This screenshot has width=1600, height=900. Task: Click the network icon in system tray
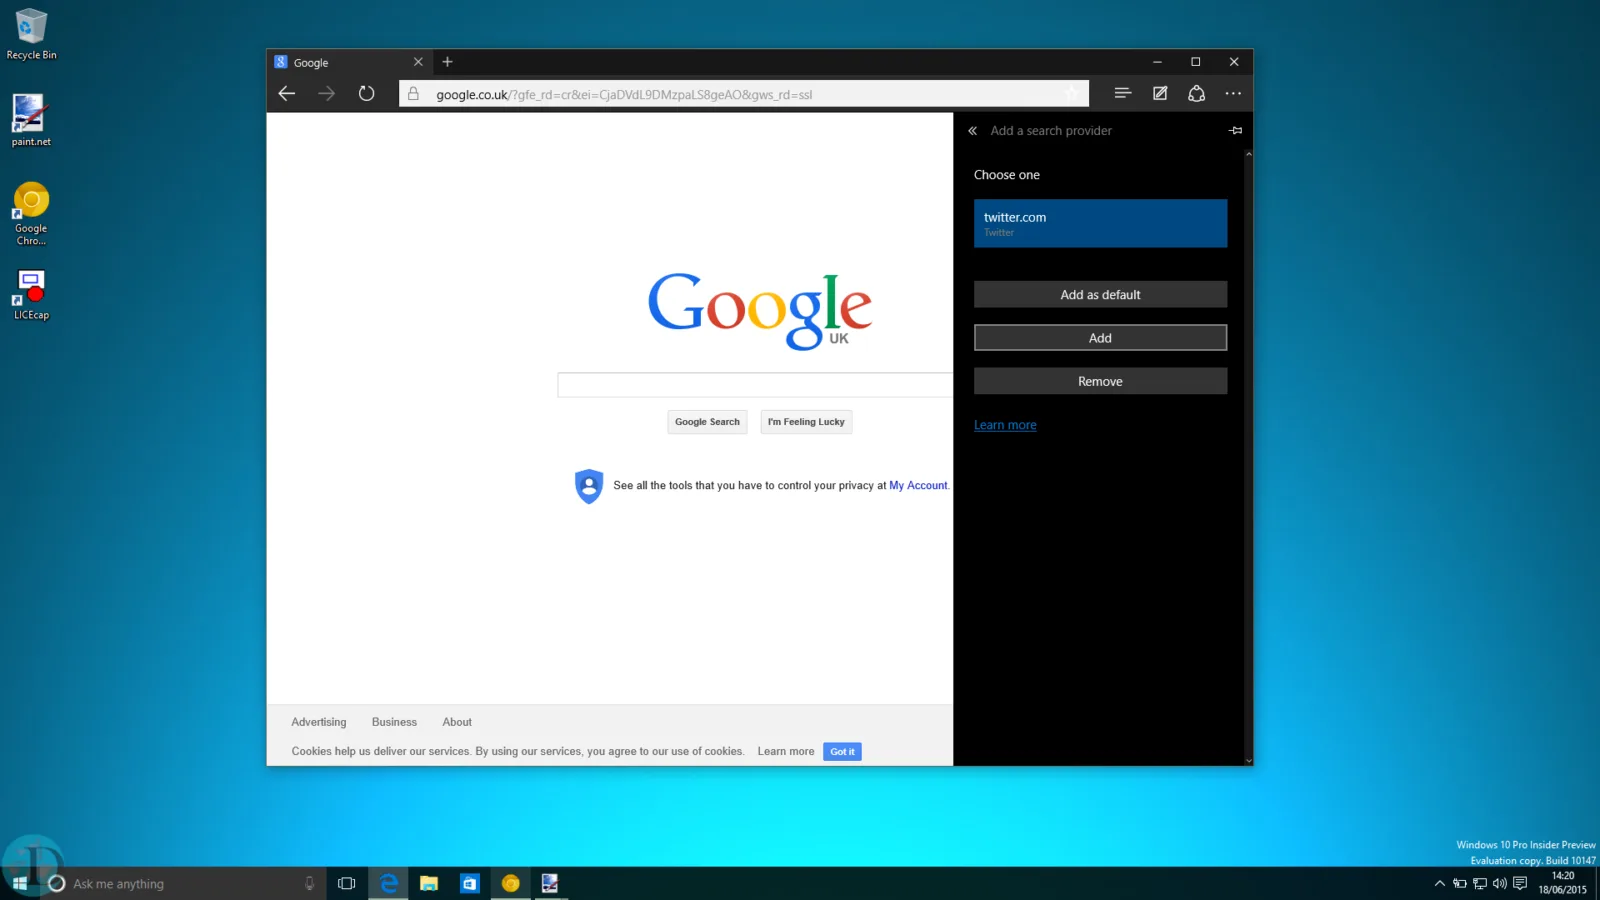pos(1480,883)
